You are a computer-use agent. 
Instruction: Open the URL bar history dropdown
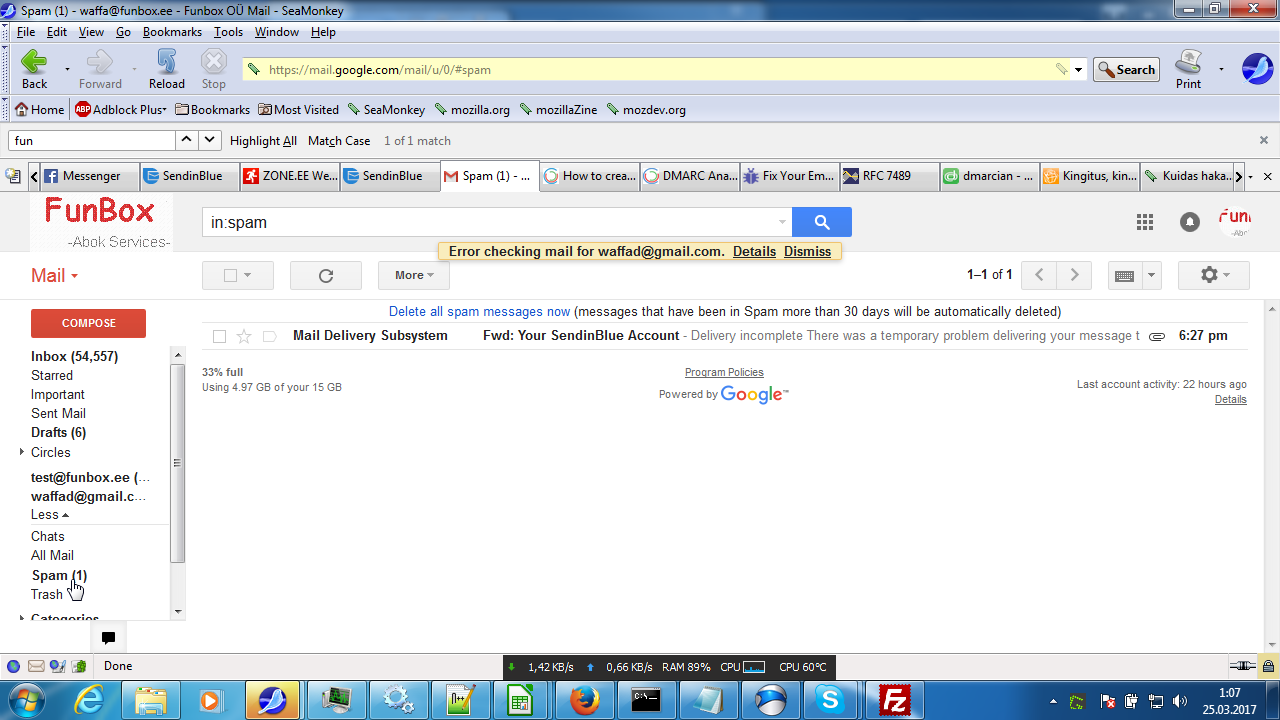[1078, 70]
